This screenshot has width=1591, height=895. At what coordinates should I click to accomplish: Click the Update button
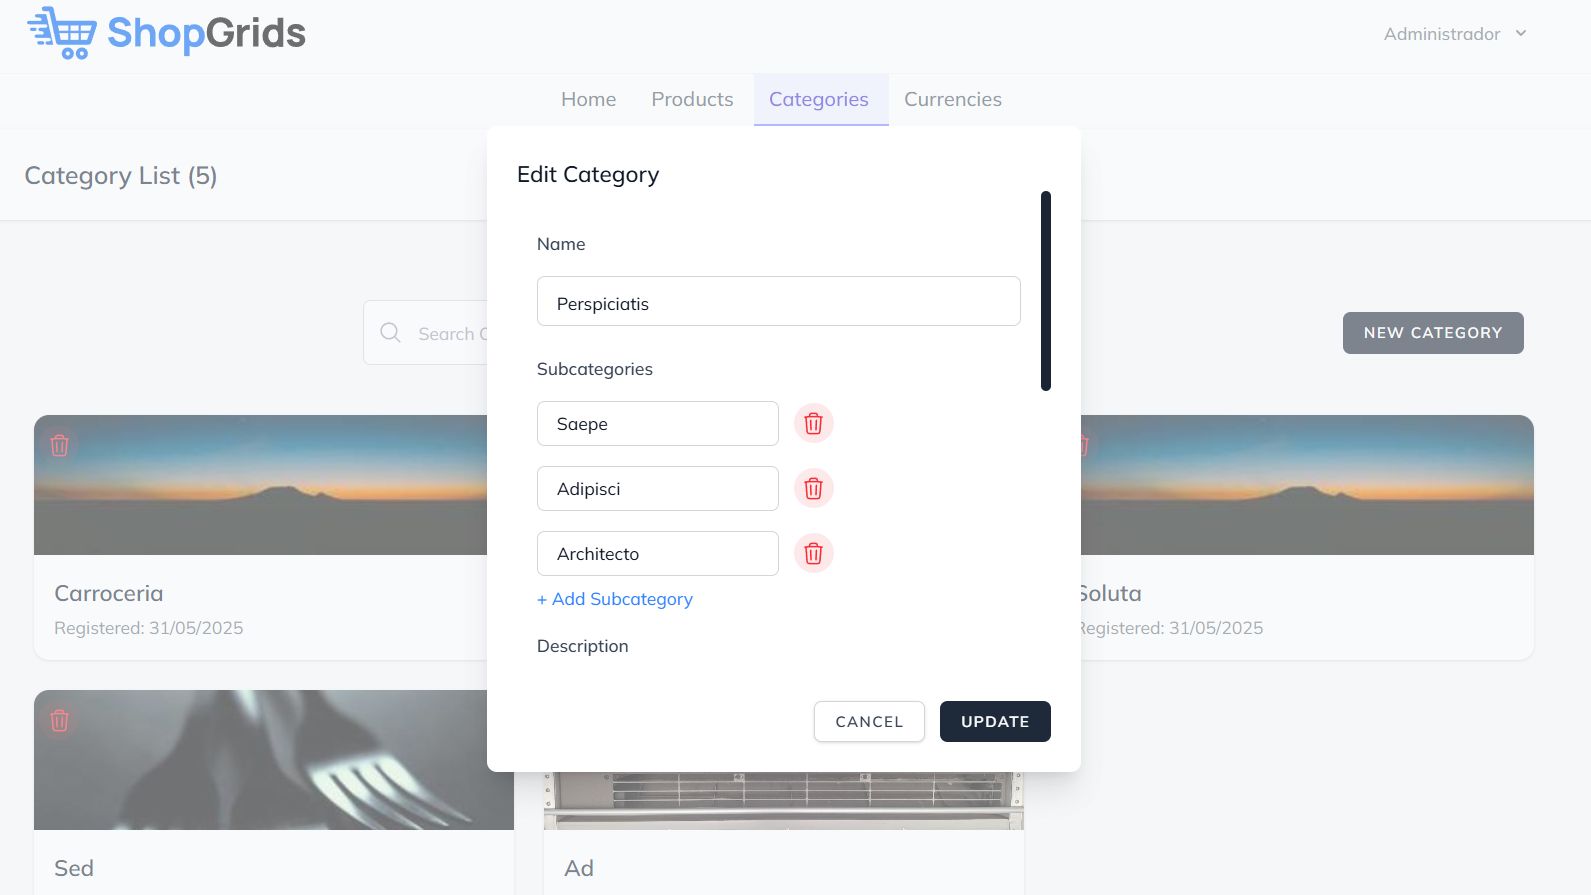pyautogui.click(x=995, y=721)
